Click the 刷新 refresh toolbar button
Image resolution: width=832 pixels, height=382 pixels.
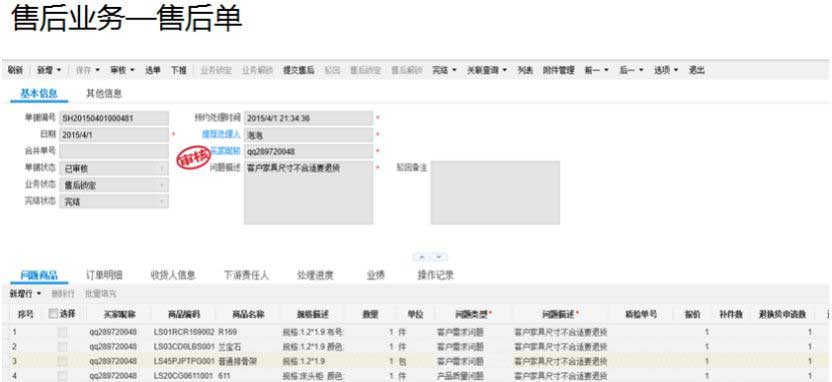tap(15, 70)
